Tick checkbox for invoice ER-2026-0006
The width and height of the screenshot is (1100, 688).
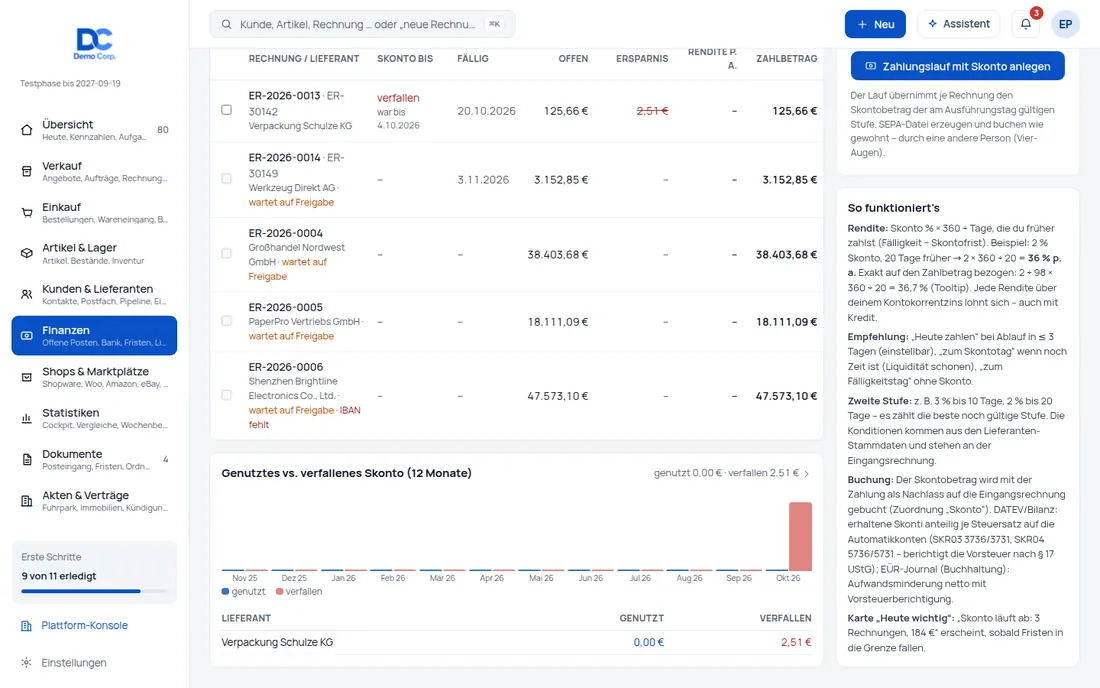227,396
